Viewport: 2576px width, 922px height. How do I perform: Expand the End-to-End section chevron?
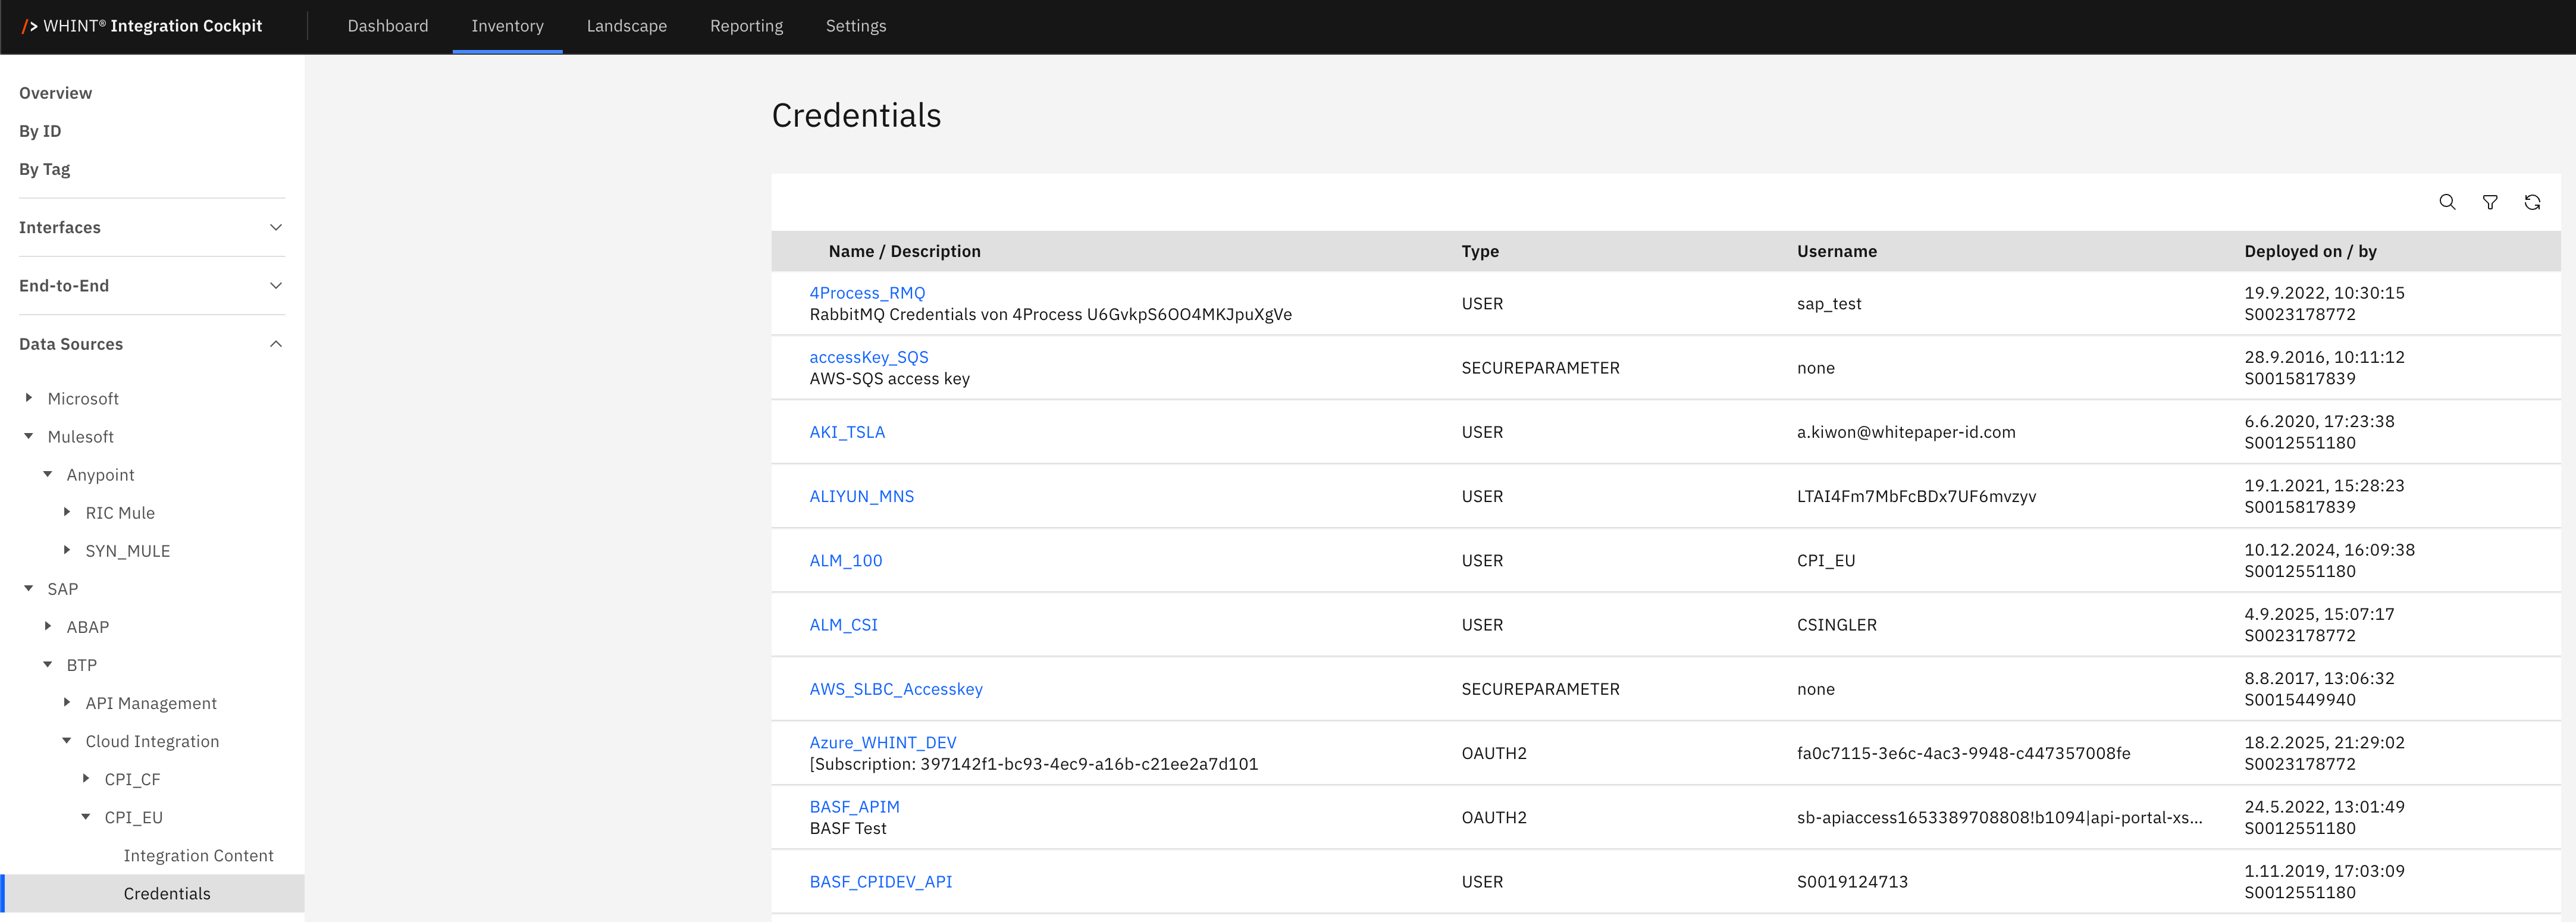point(276,286)
